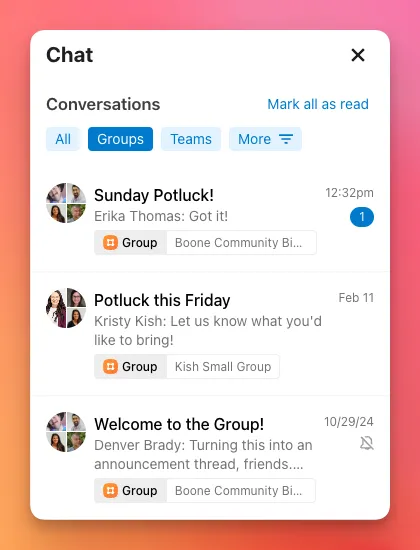Open Welcome to the Group! conversation title

[179, 424]
